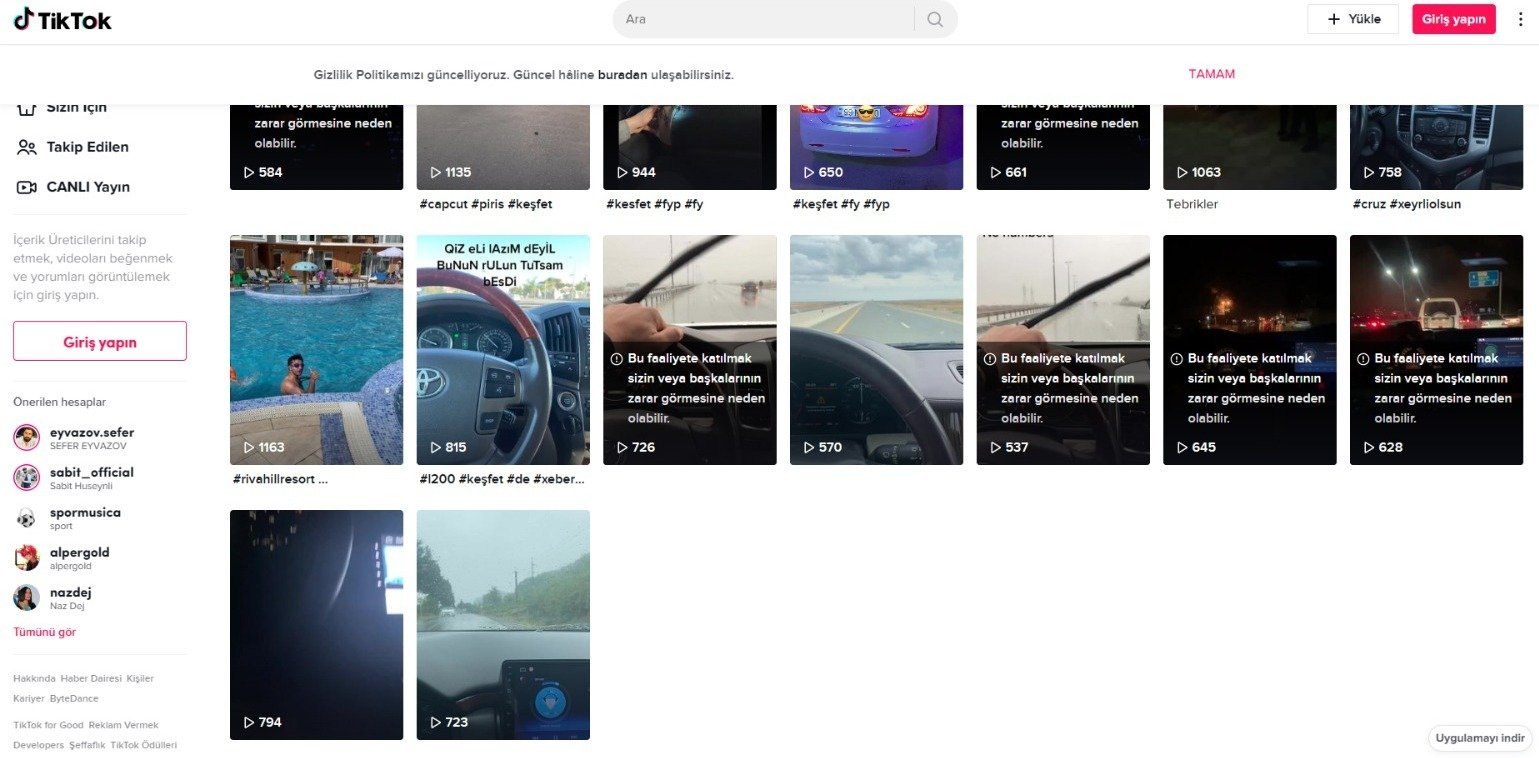Open spormusica profile avatar
The image size is (1539, 758).
pos(26,518)
